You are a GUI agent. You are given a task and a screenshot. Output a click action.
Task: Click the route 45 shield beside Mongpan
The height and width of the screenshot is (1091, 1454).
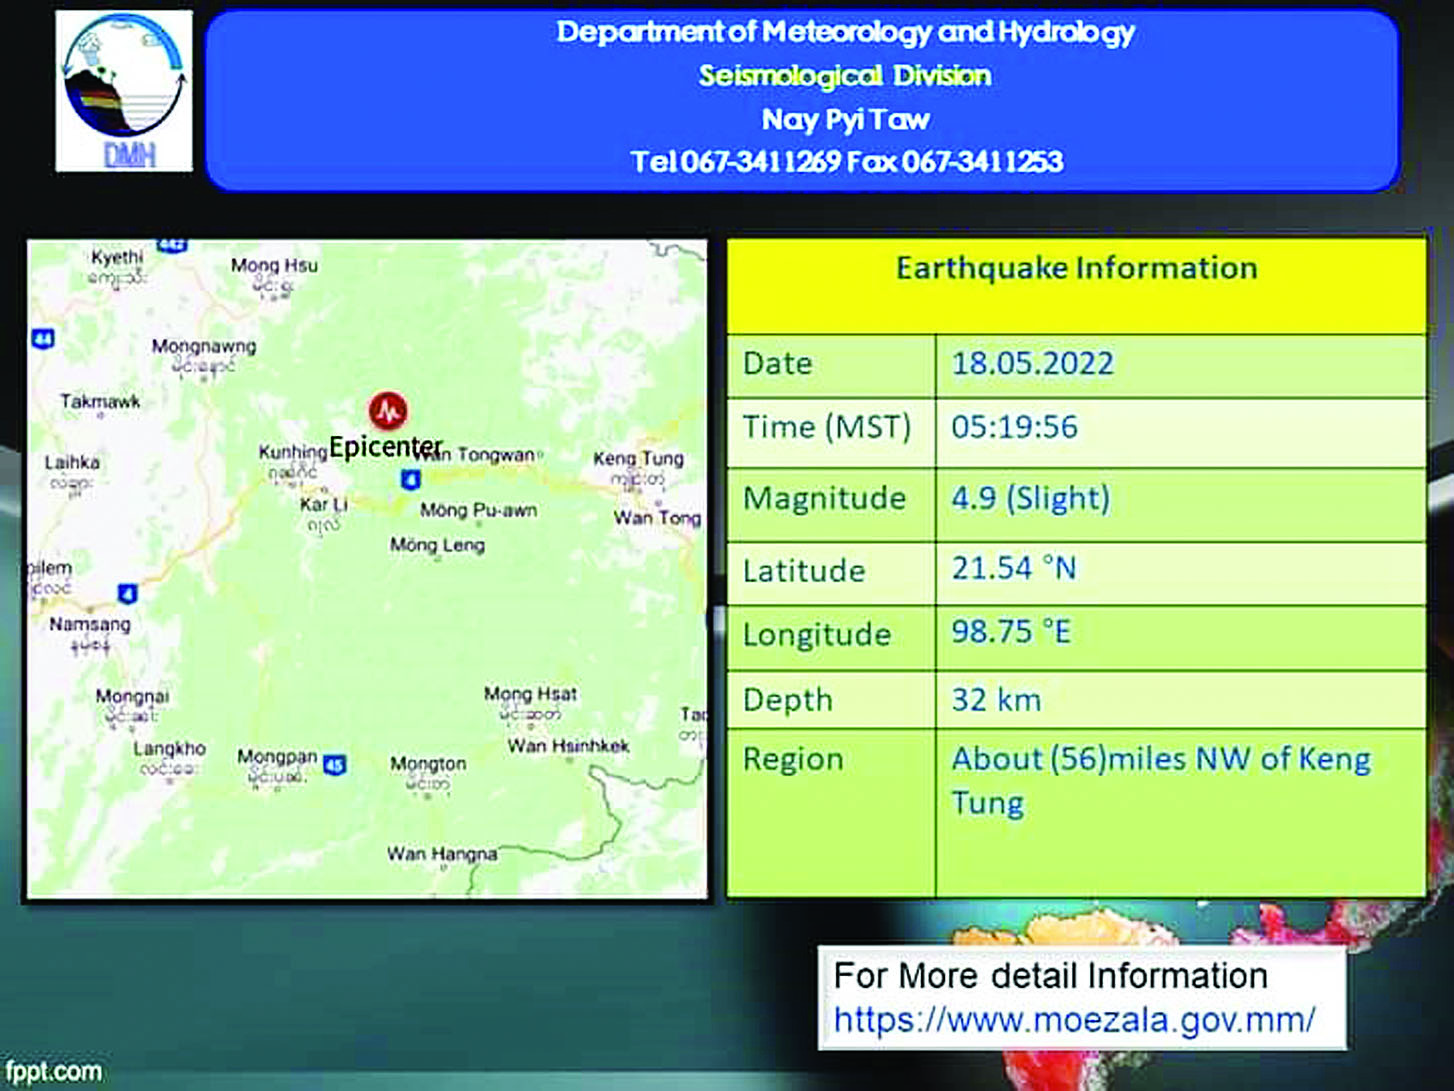tap(335, 765)
